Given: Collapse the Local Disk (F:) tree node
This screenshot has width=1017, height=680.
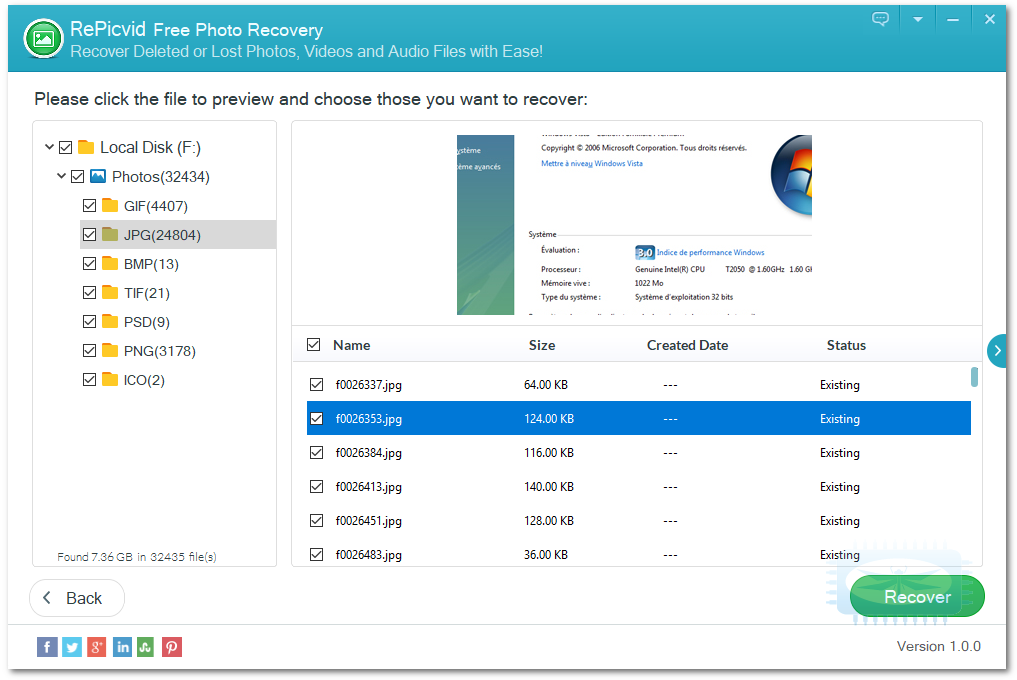Looking at the screenshot, I should [49, 147].
